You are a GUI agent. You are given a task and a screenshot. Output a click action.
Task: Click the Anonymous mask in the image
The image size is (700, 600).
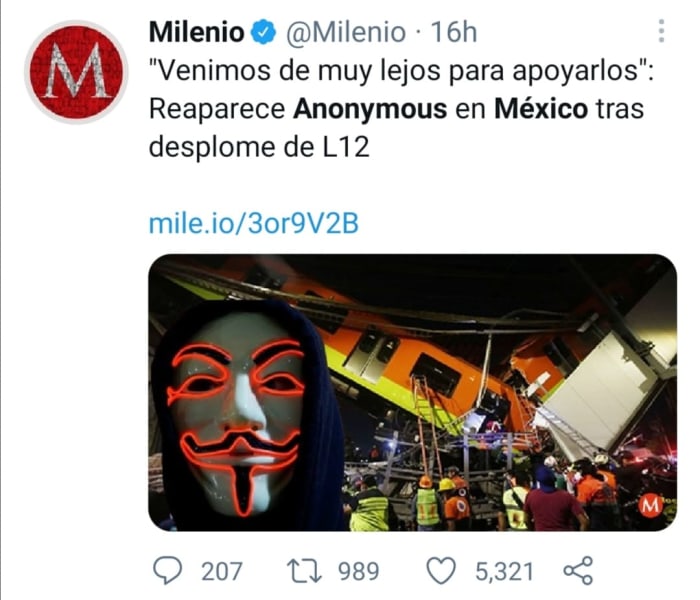point(239,413)
